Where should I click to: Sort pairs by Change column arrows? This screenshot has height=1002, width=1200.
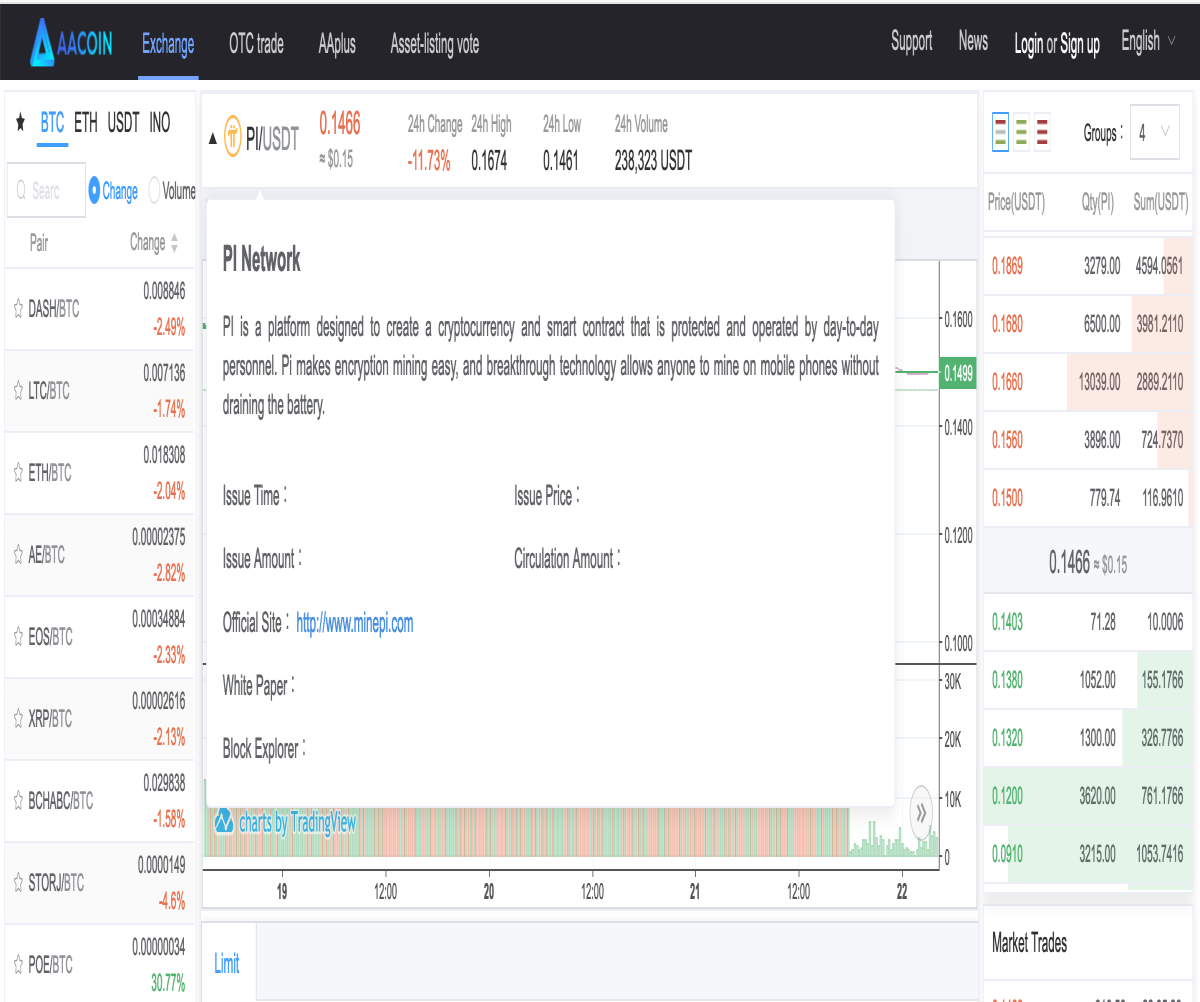175,243
